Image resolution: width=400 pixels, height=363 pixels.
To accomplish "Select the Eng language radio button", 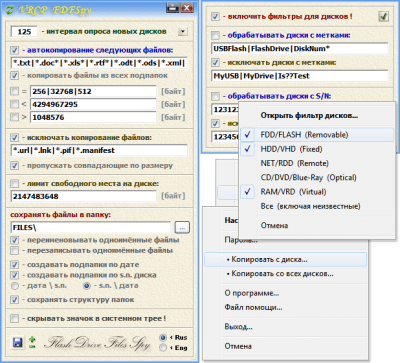I will [x=163, y=348].
